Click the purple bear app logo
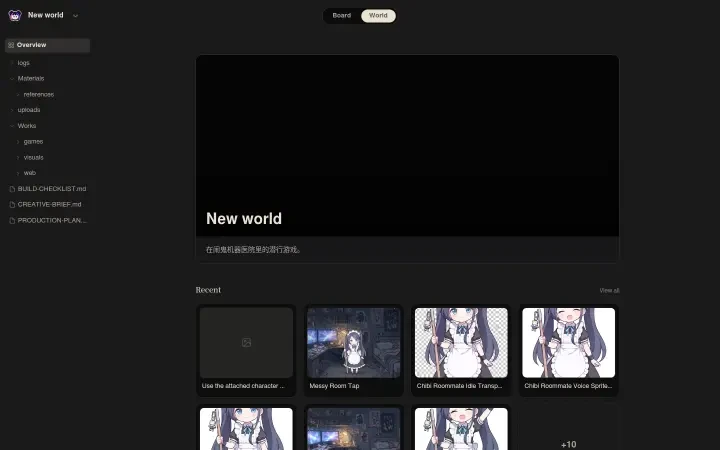720x450 pixels. pyautogui.click(x=15, y=16)
